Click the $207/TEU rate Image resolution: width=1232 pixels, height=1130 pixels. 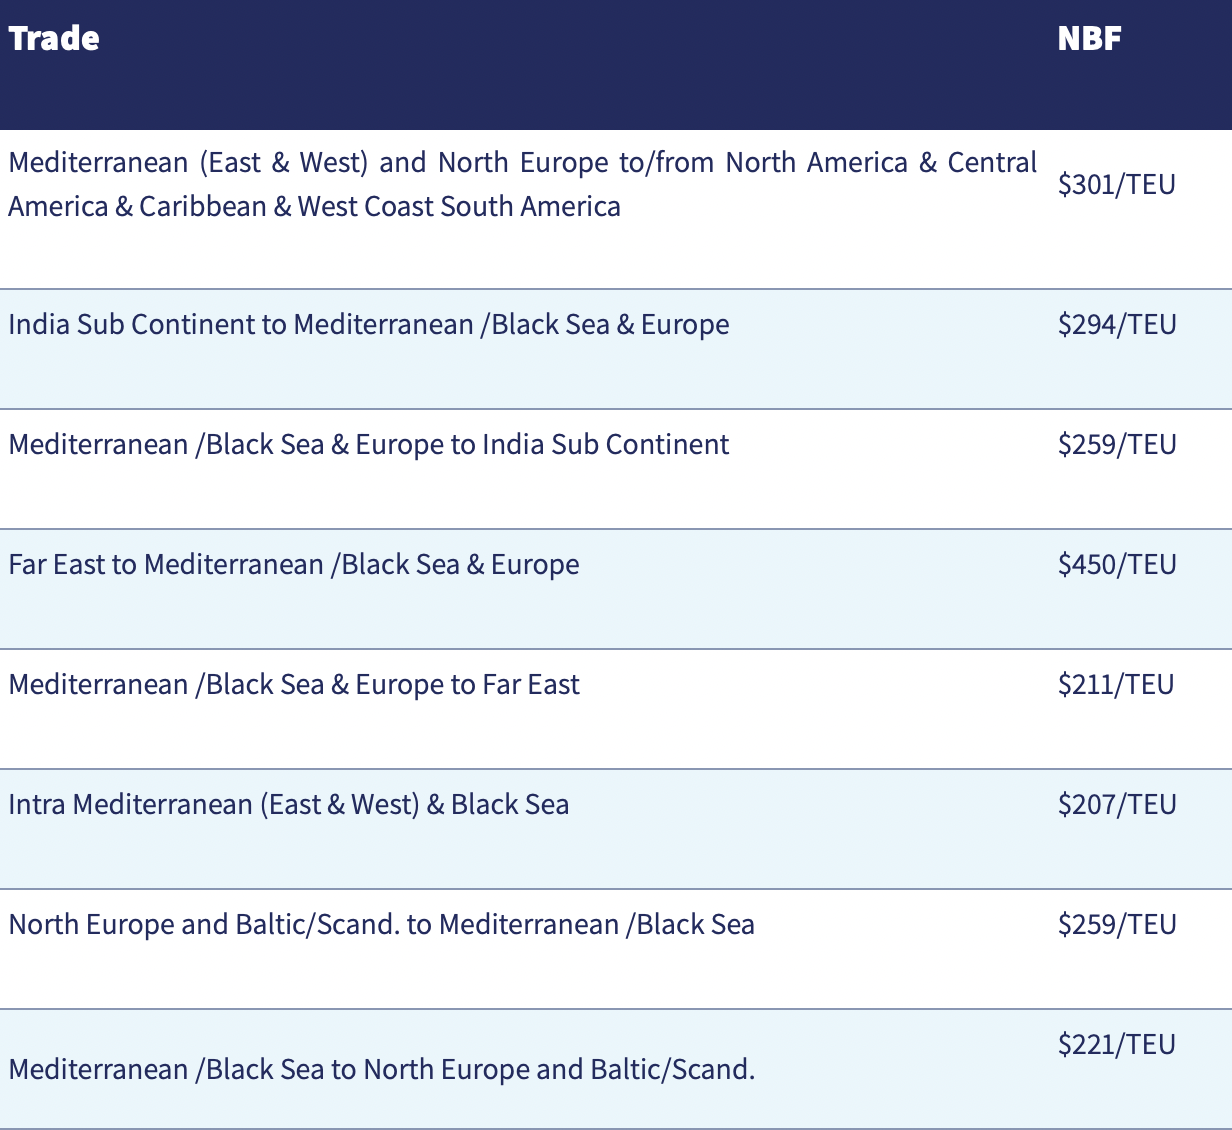[x=1117, y=804]
